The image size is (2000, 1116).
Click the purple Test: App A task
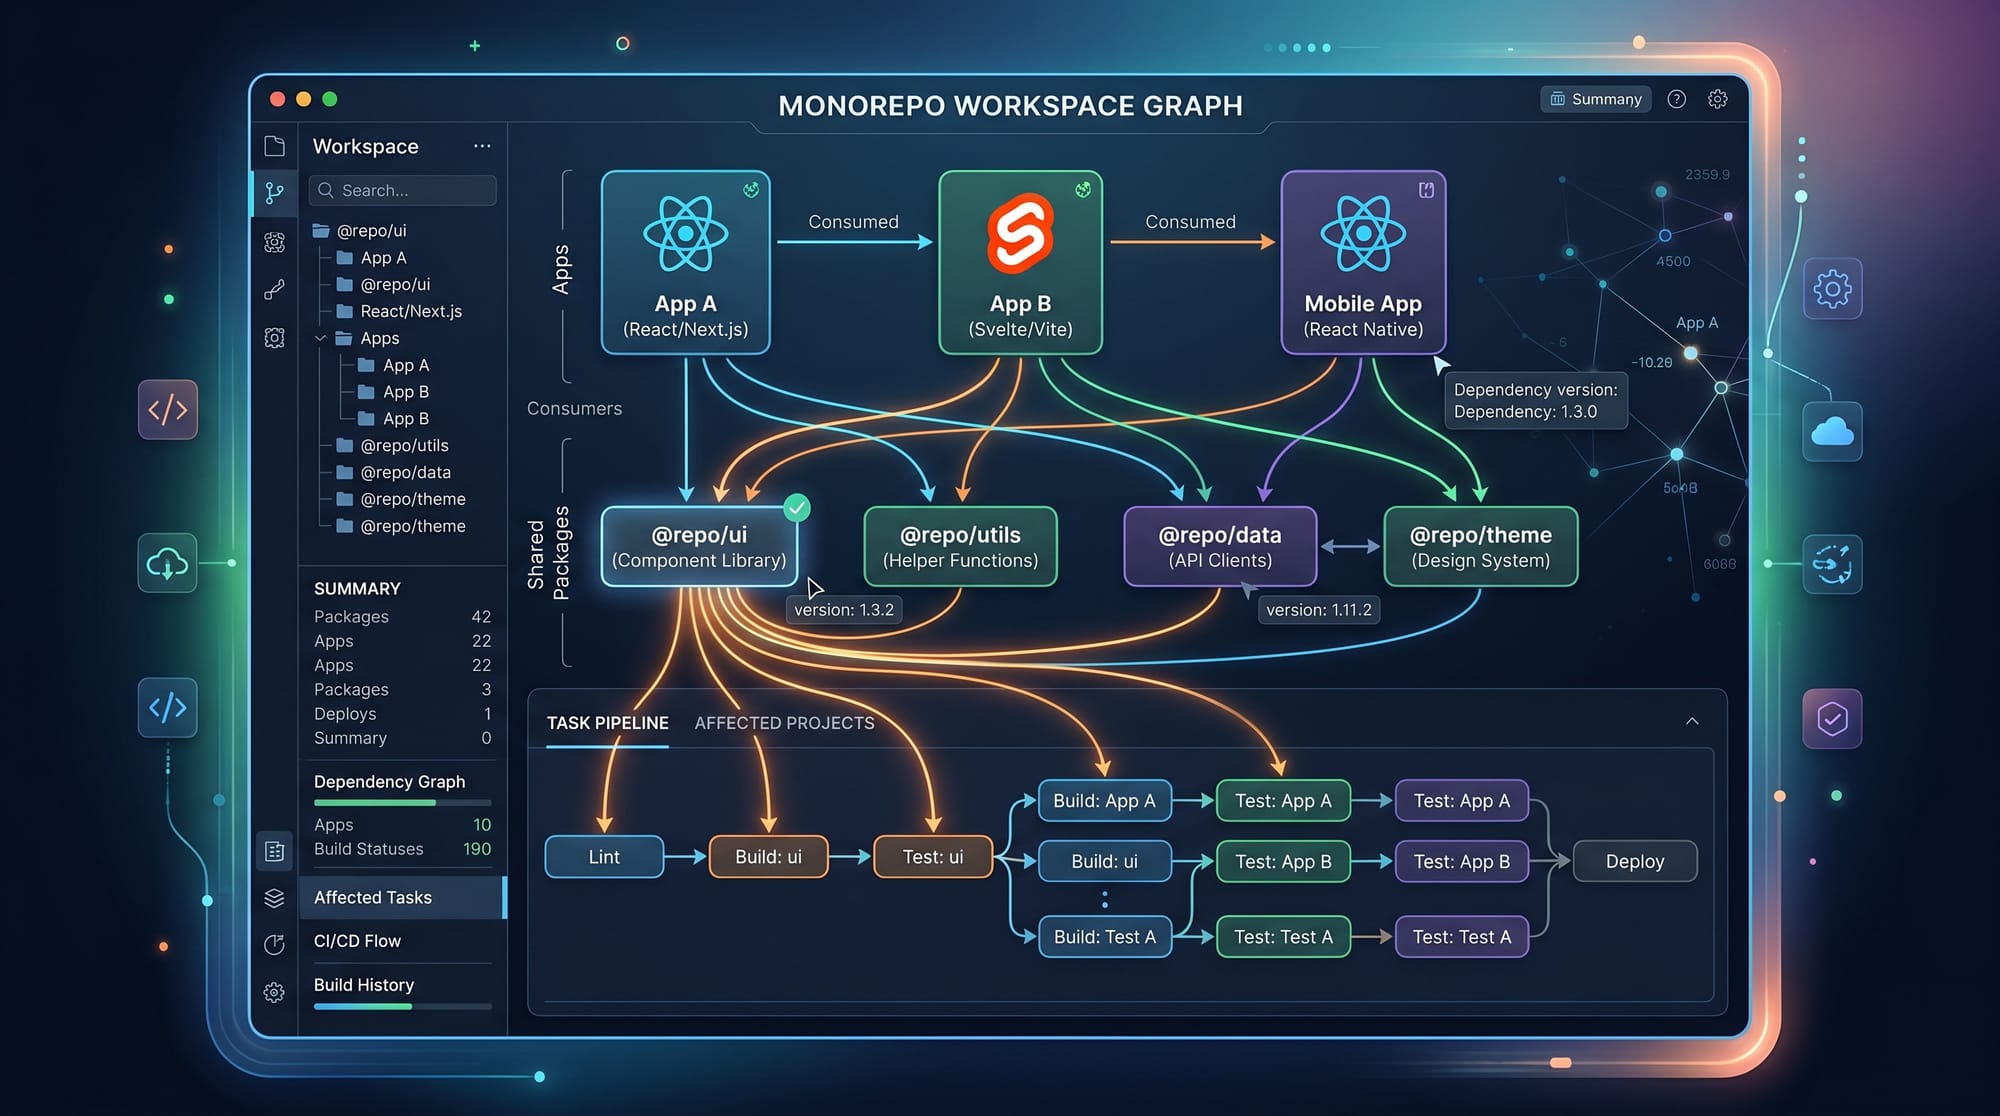point(1461,801)
